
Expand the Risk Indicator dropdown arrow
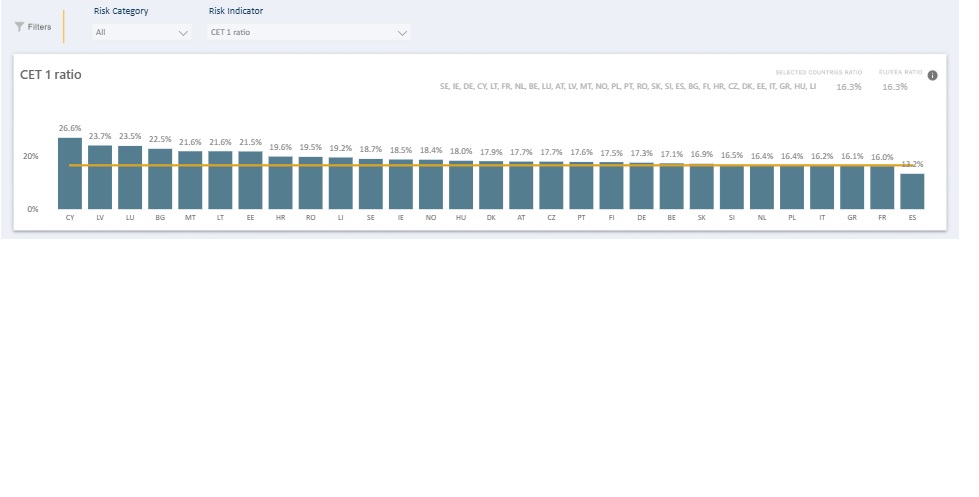coord(402,33)
